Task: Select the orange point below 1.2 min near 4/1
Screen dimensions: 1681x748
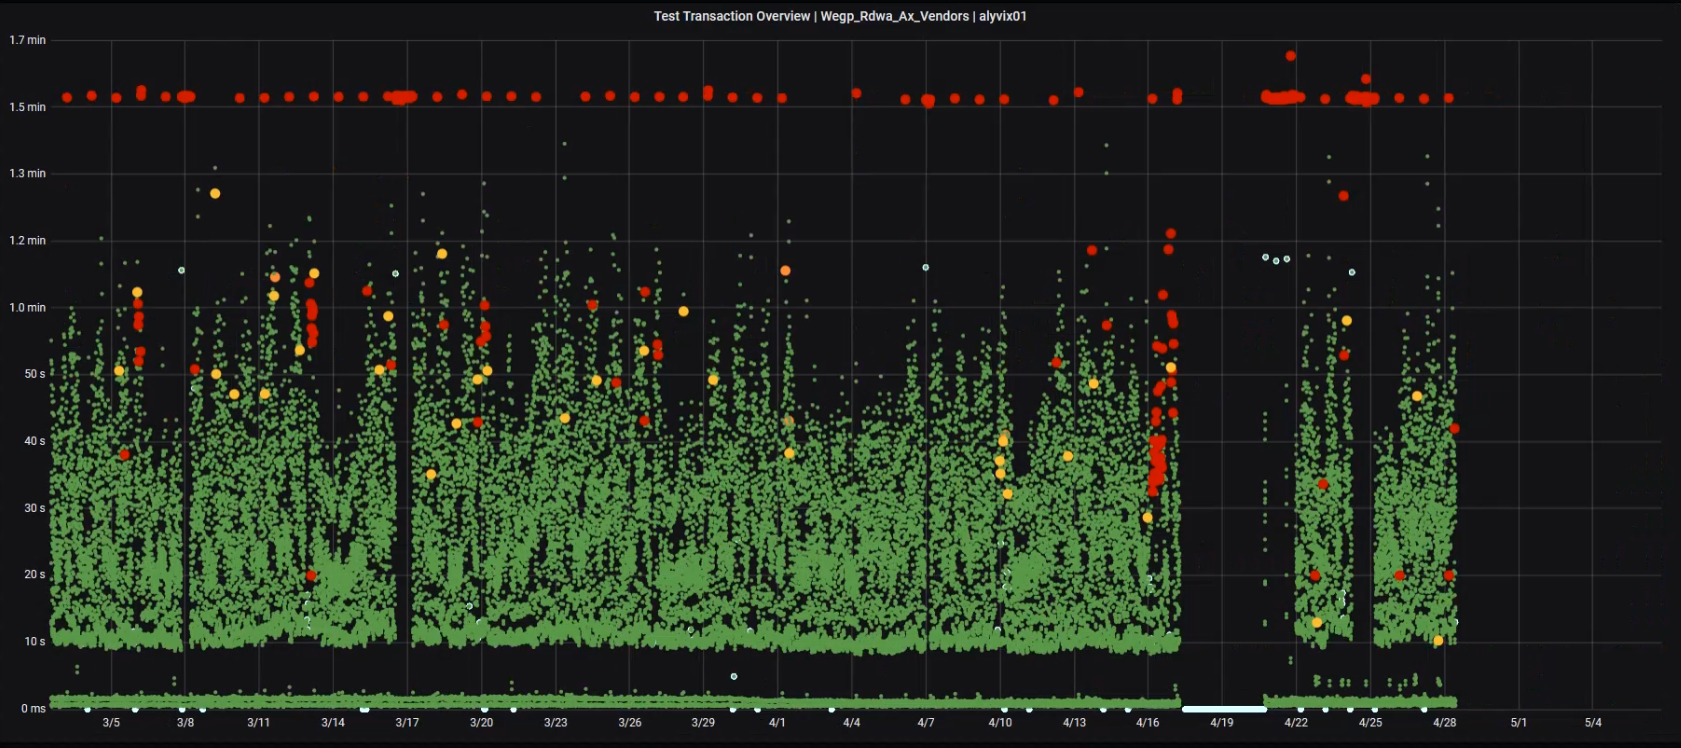Action: click(785, 271)
